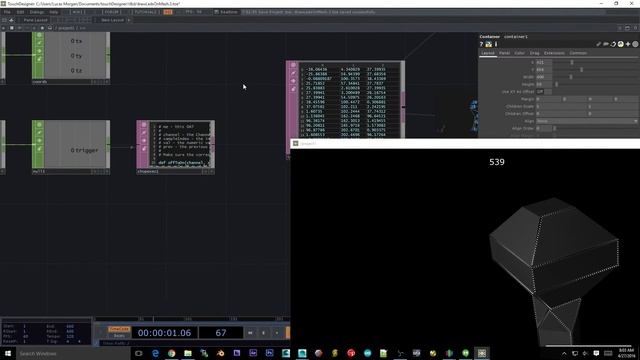
Task: Open the File menu
Action: click(x=7, y=12)
